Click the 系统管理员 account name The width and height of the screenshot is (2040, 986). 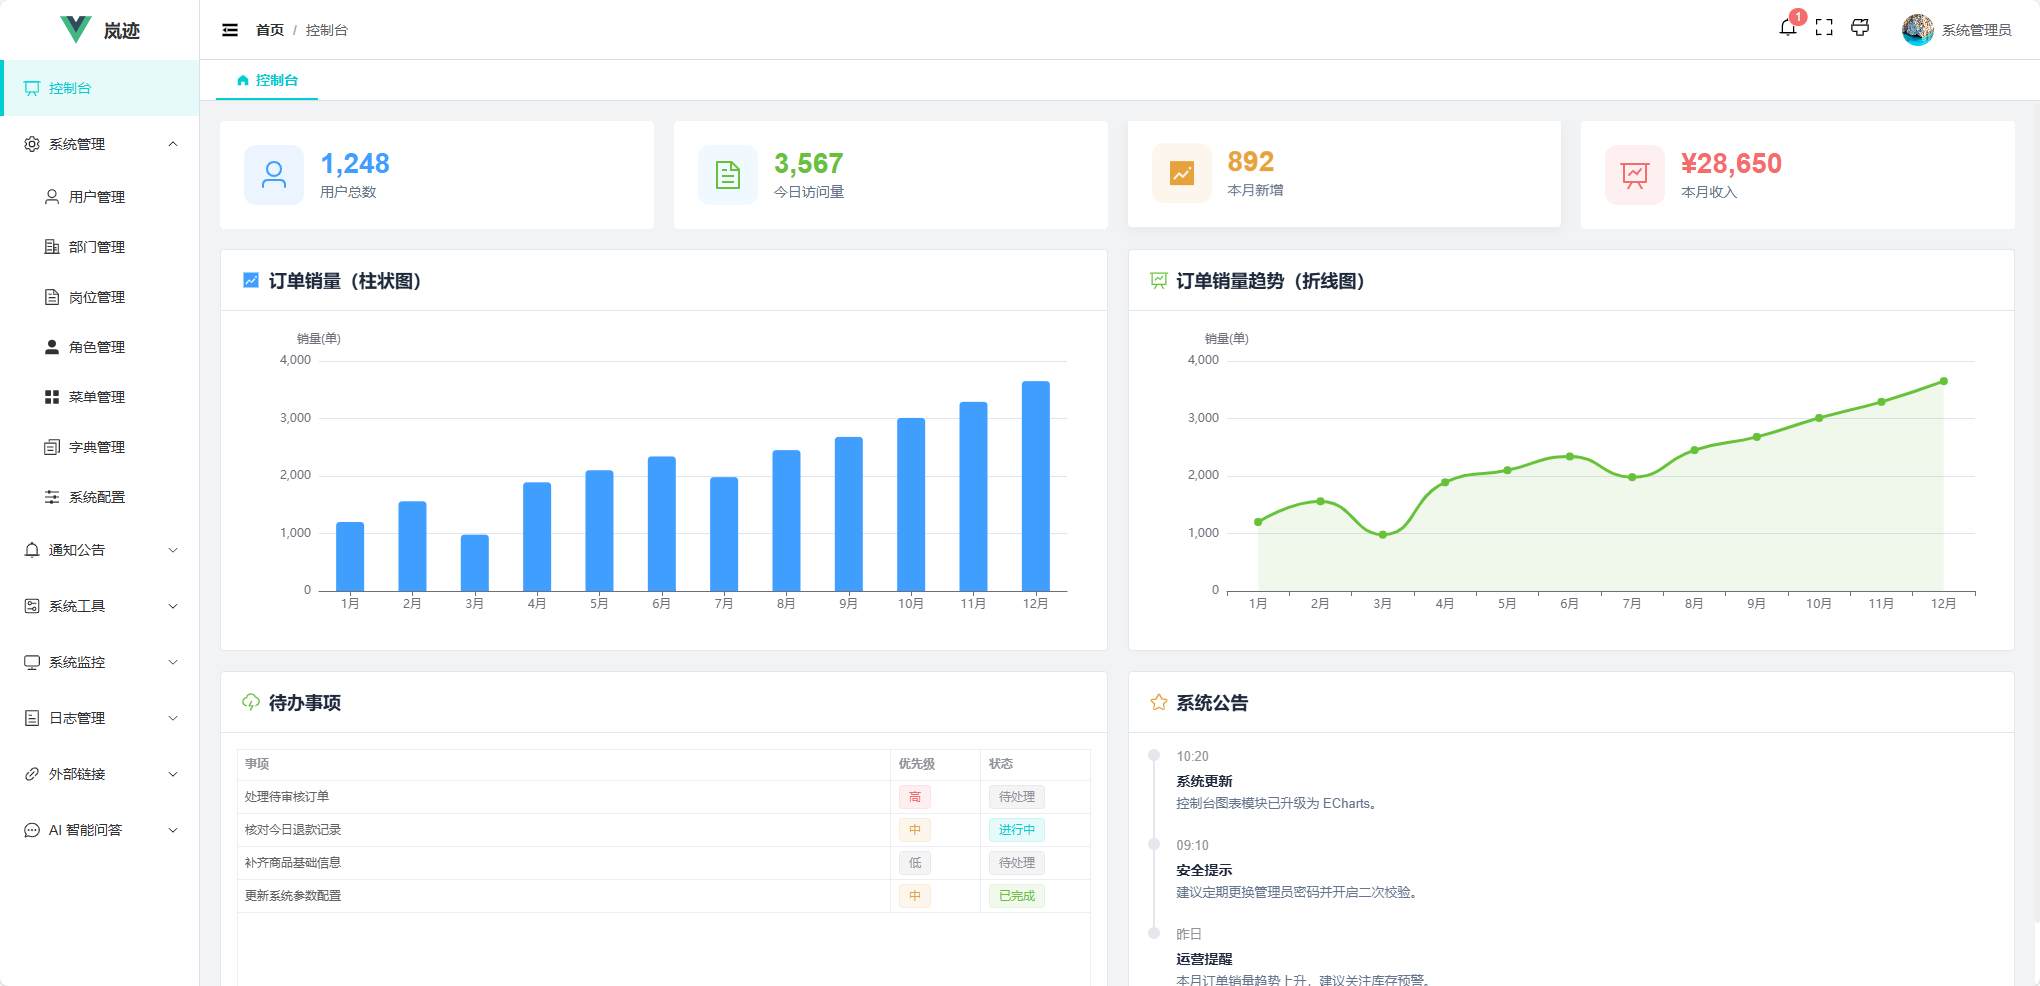tap(1977, 29)
